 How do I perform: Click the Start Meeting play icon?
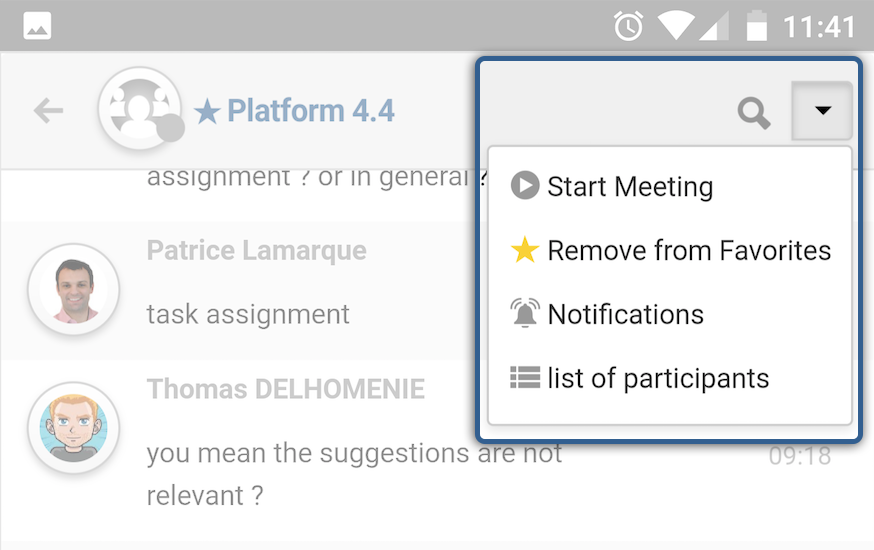point(525,185)
